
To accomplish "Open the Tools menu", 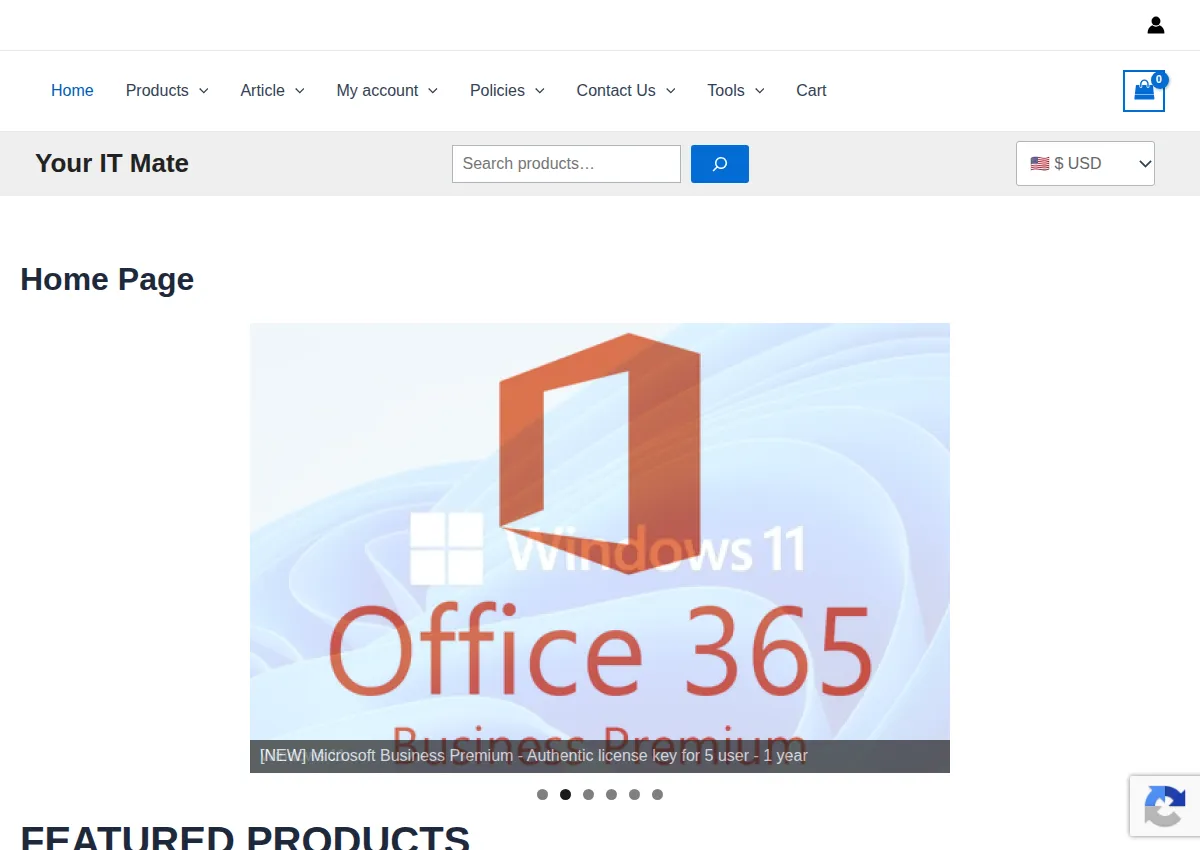I will (x=726, y=91).
